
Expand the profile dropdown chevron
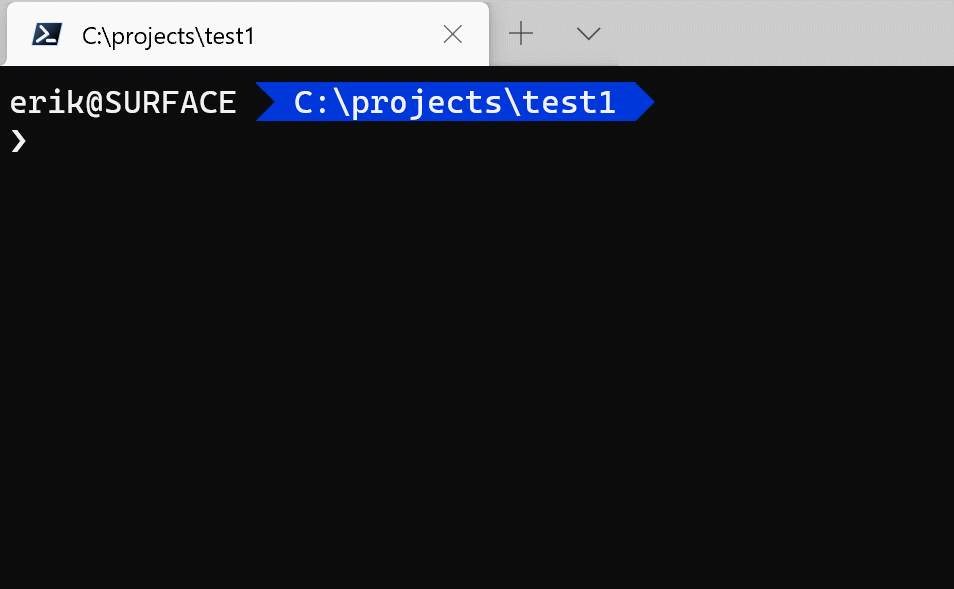(x=589, y=34)
